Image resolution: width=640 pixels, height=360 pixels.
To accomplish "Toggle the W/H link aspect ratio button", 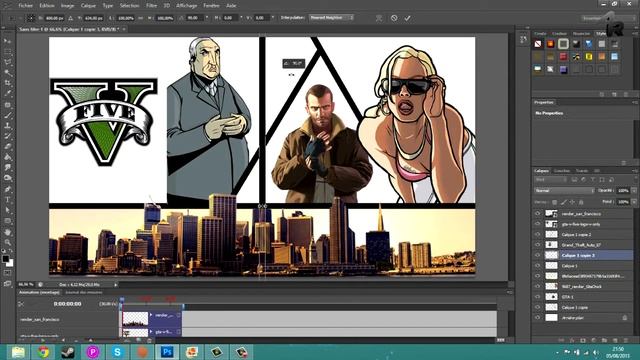I will 140,18.
